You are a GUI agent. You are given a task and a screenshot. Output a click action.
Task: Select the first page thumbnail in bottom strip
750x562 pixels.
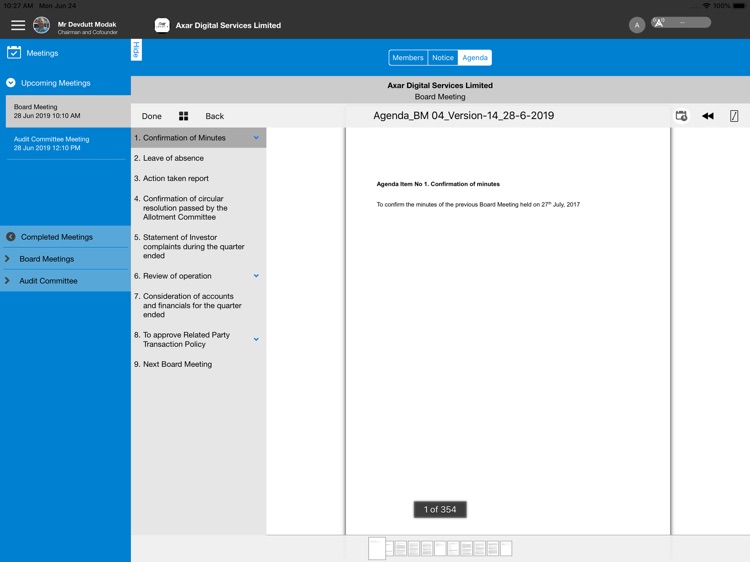pos(376,548)
